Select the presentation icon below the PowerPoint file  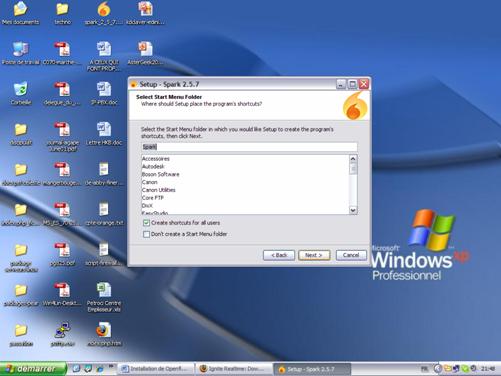[145, 53]
